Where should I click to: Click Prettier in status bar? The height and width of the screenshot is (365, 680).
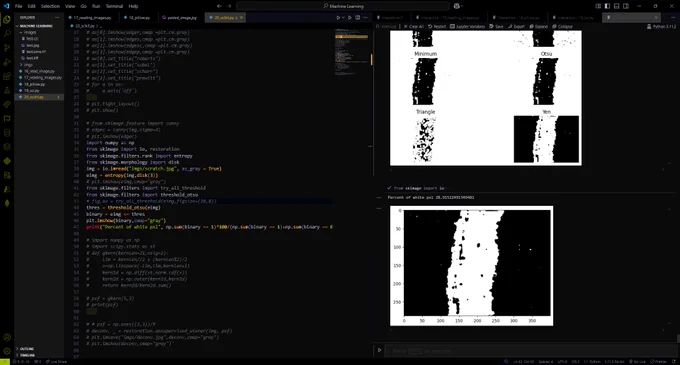659,362
